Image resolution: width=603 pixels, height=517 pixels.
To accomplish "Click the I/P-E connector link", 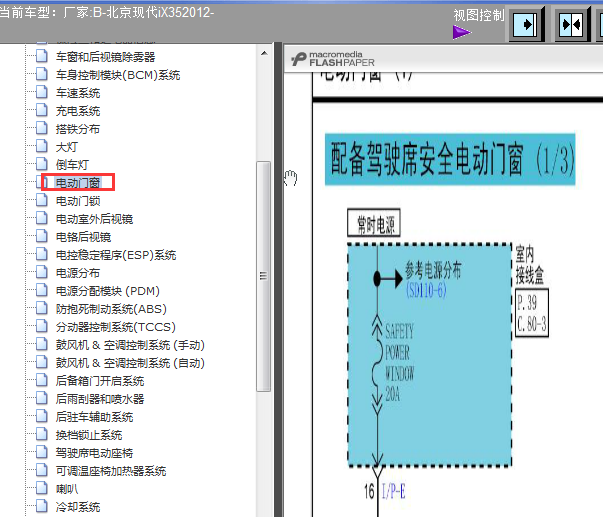I will point(393,491).
